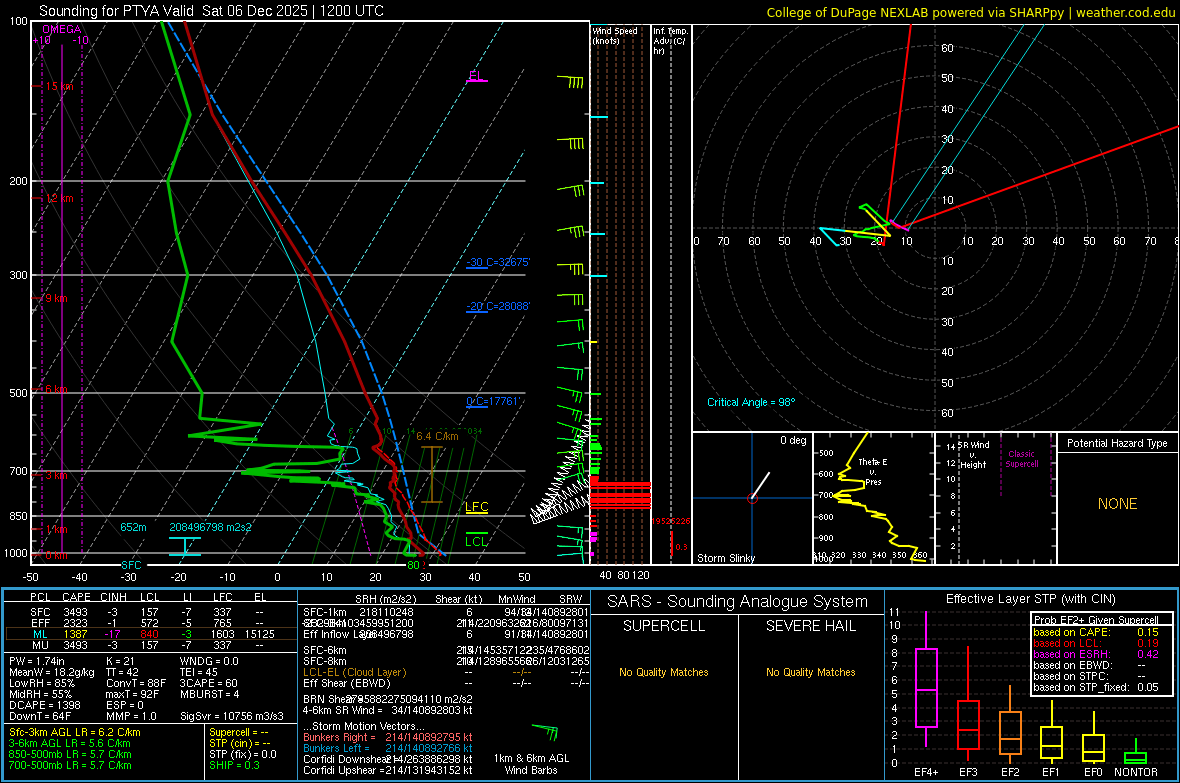Click the STP (fix) = 0.0 value
The image size is (1180, 783).
(x=242, y=754)
